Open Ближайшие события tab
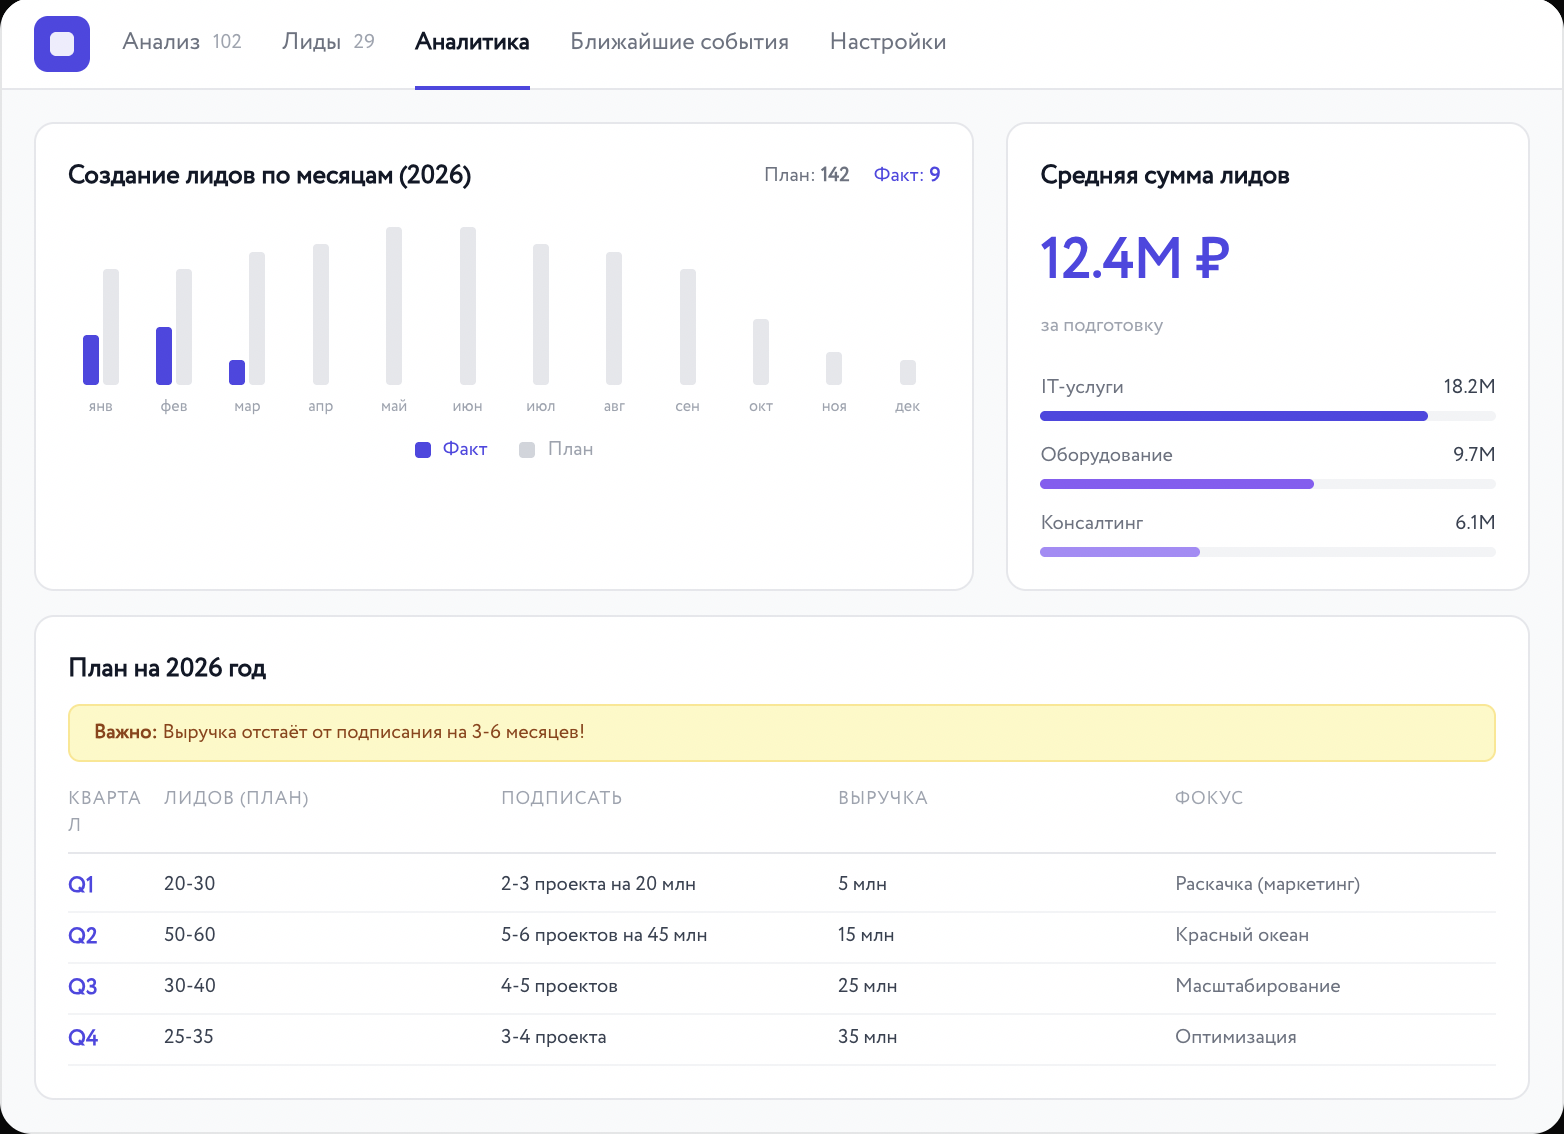The height and width of the screenshot is (1134, 1564). pyautogui.click(x=679, y=42)
